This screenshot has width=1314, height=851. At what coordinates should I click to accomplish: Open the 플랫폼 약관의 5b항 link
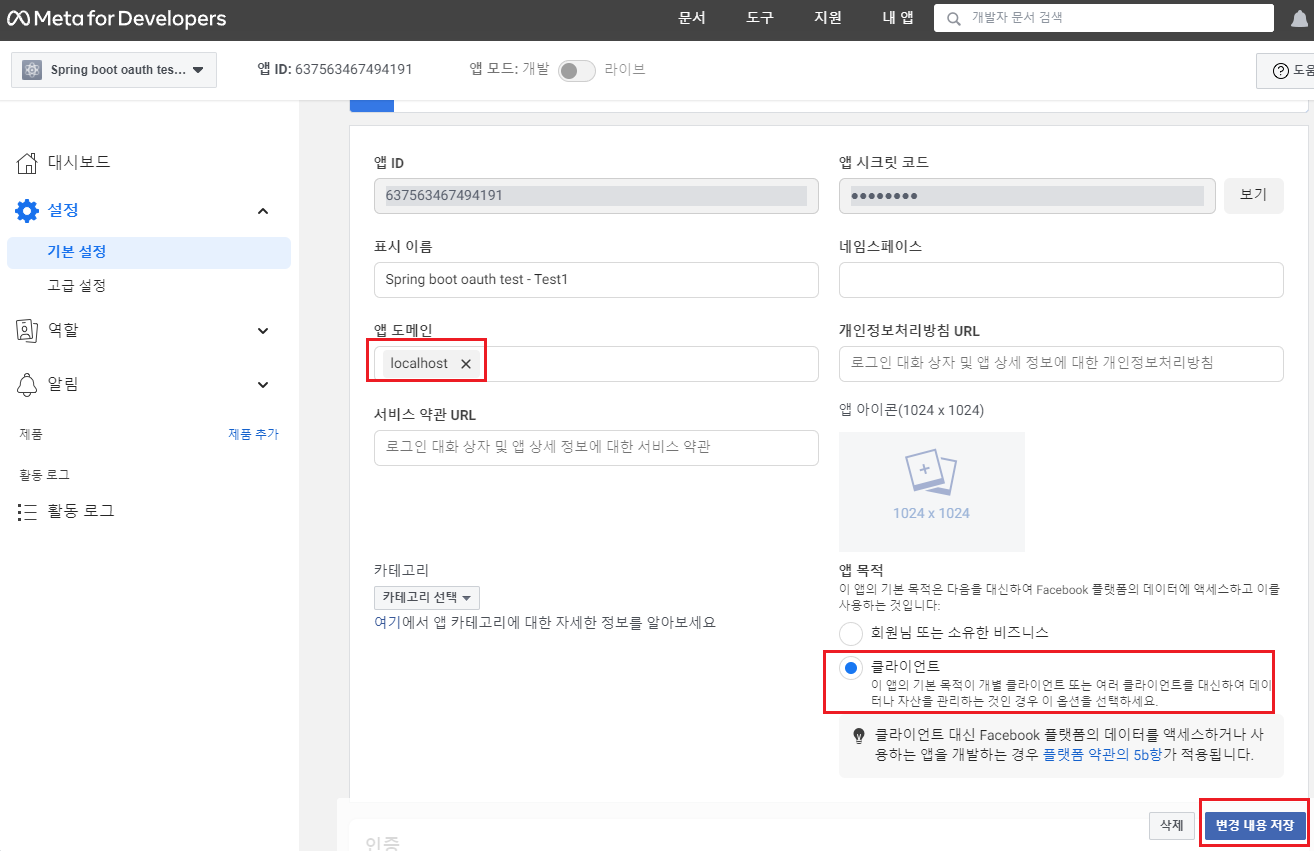click(x=1102, y=754)
